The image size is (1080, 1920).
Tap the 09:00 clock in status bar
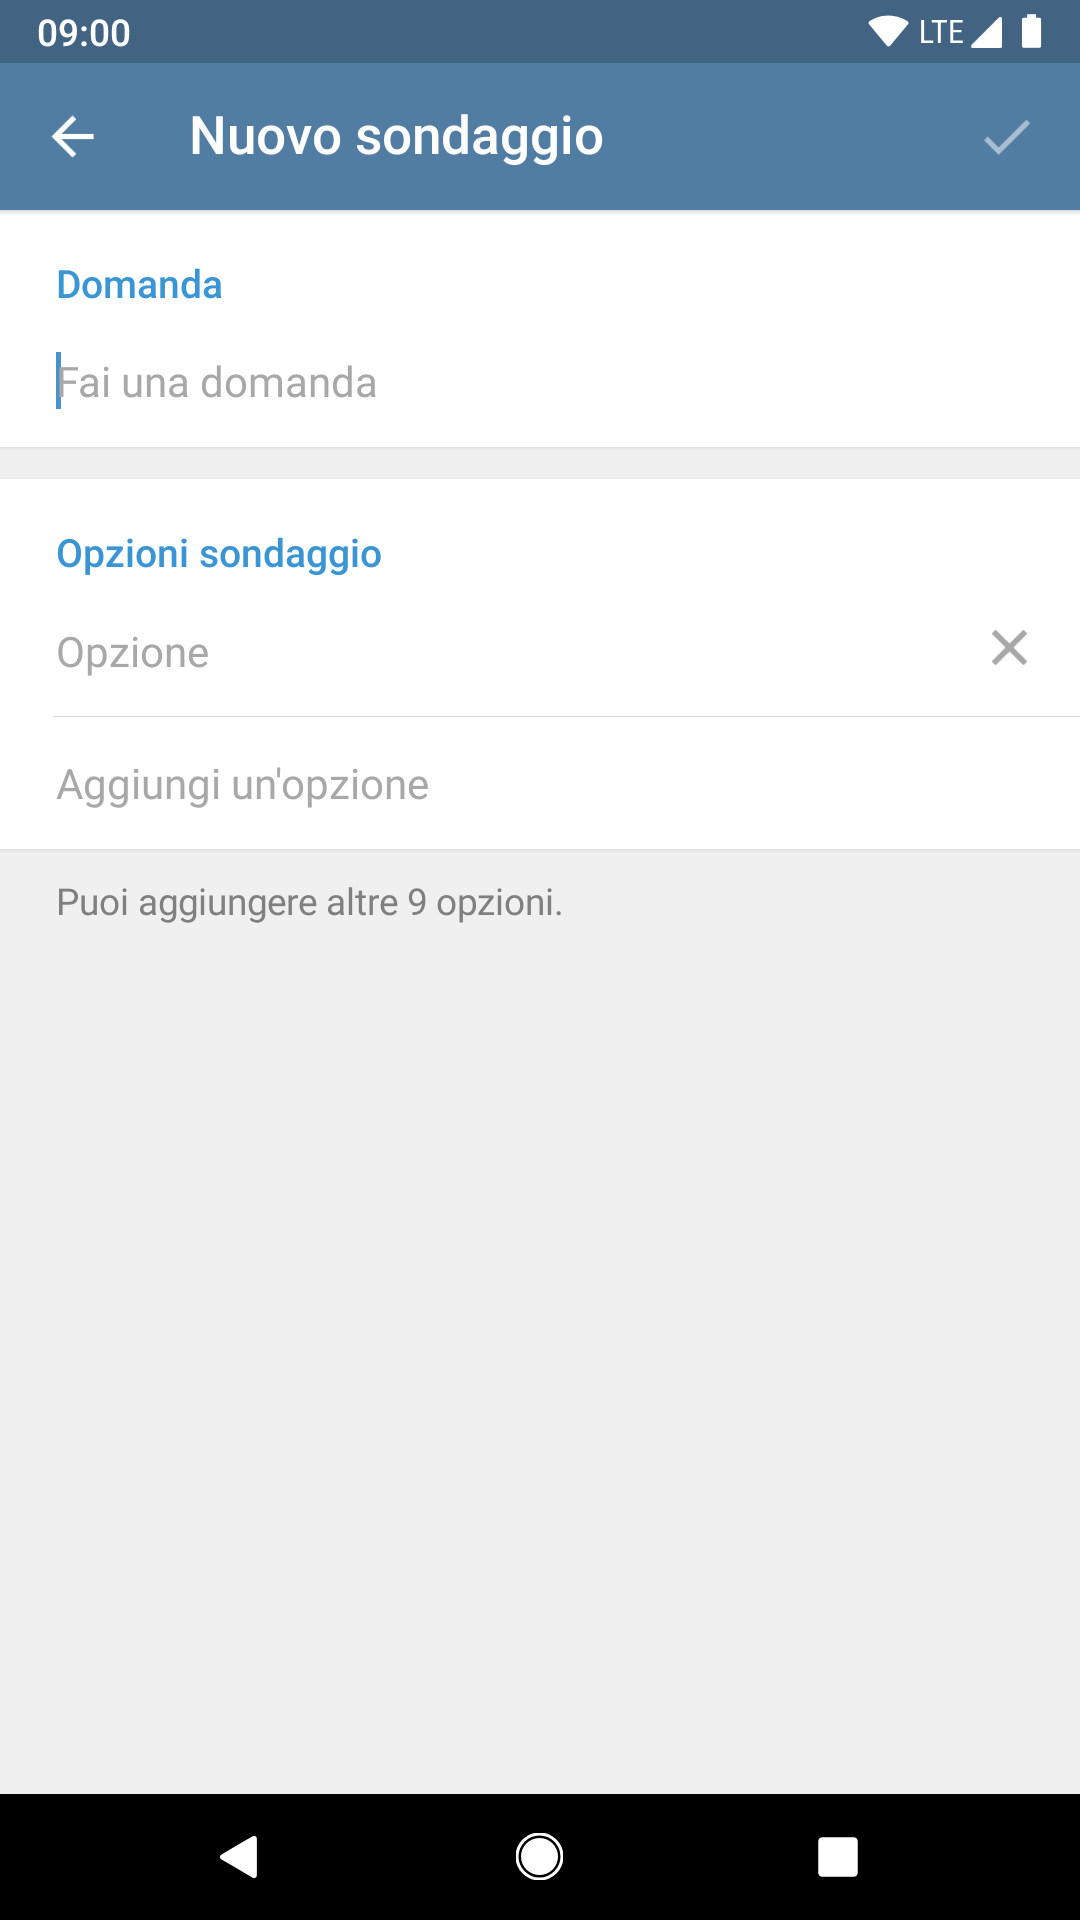[x=84, y=33]
